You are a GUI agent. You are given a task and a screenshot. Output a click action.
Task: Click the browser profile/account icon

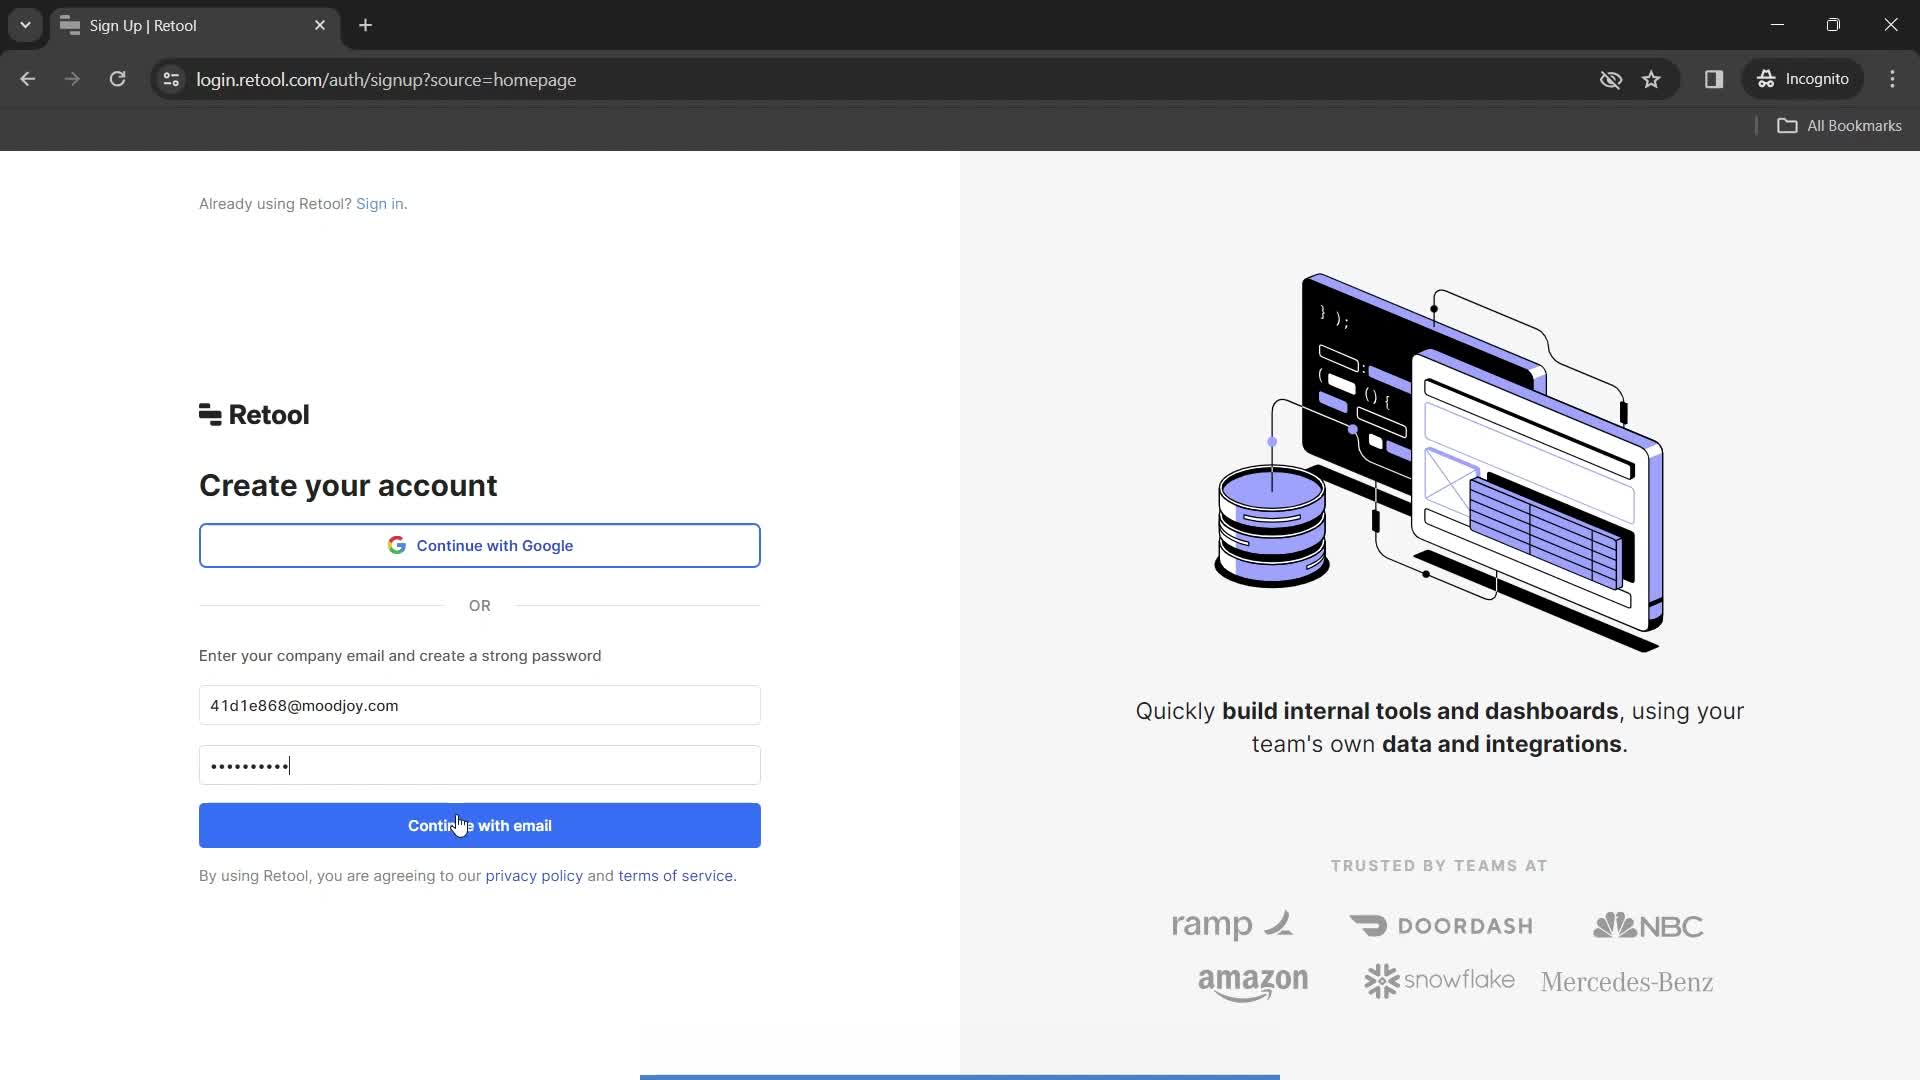1805,79
